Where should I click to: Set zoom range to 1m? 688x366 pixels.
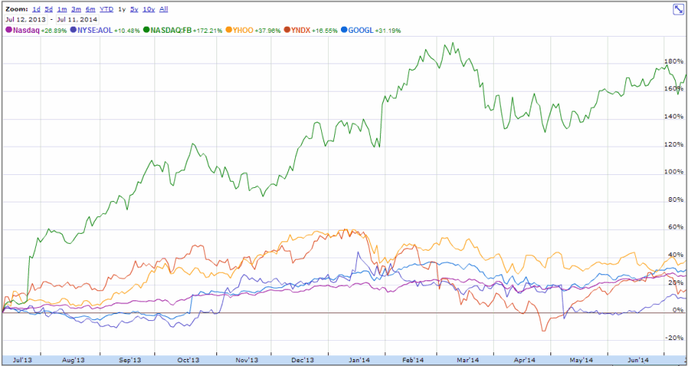[62, 9]
